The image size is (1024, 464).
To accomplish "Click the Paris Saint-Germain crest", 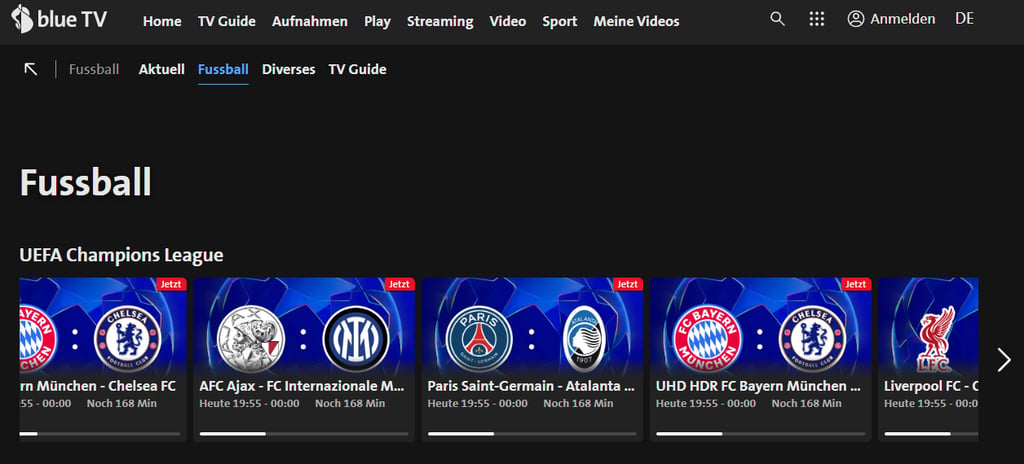I will [x=479, y=339].
